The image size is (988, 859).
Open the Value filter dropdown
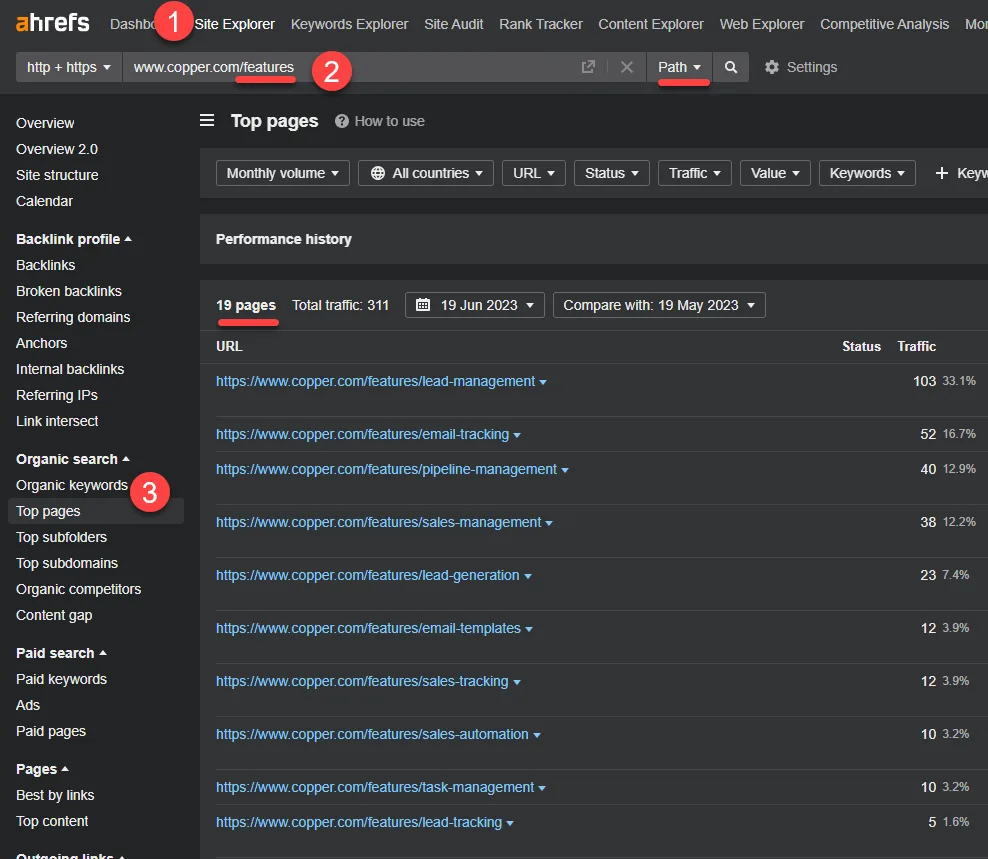point(775,173)
